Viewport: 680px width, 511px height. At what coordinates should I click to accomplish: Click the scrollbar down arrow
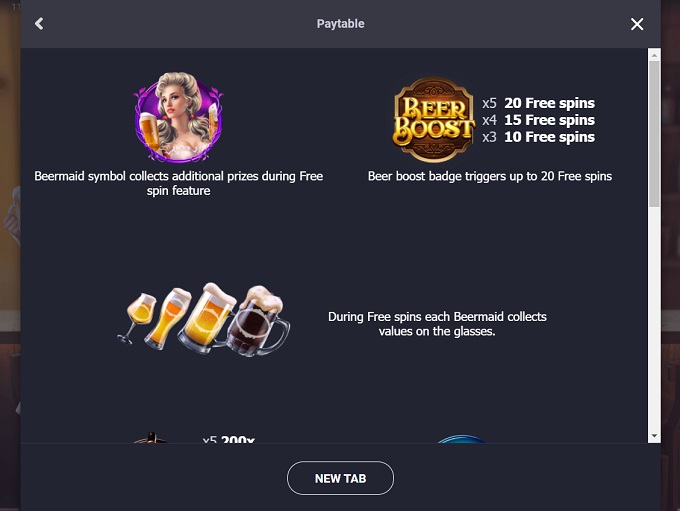click(x=654, y=436)
